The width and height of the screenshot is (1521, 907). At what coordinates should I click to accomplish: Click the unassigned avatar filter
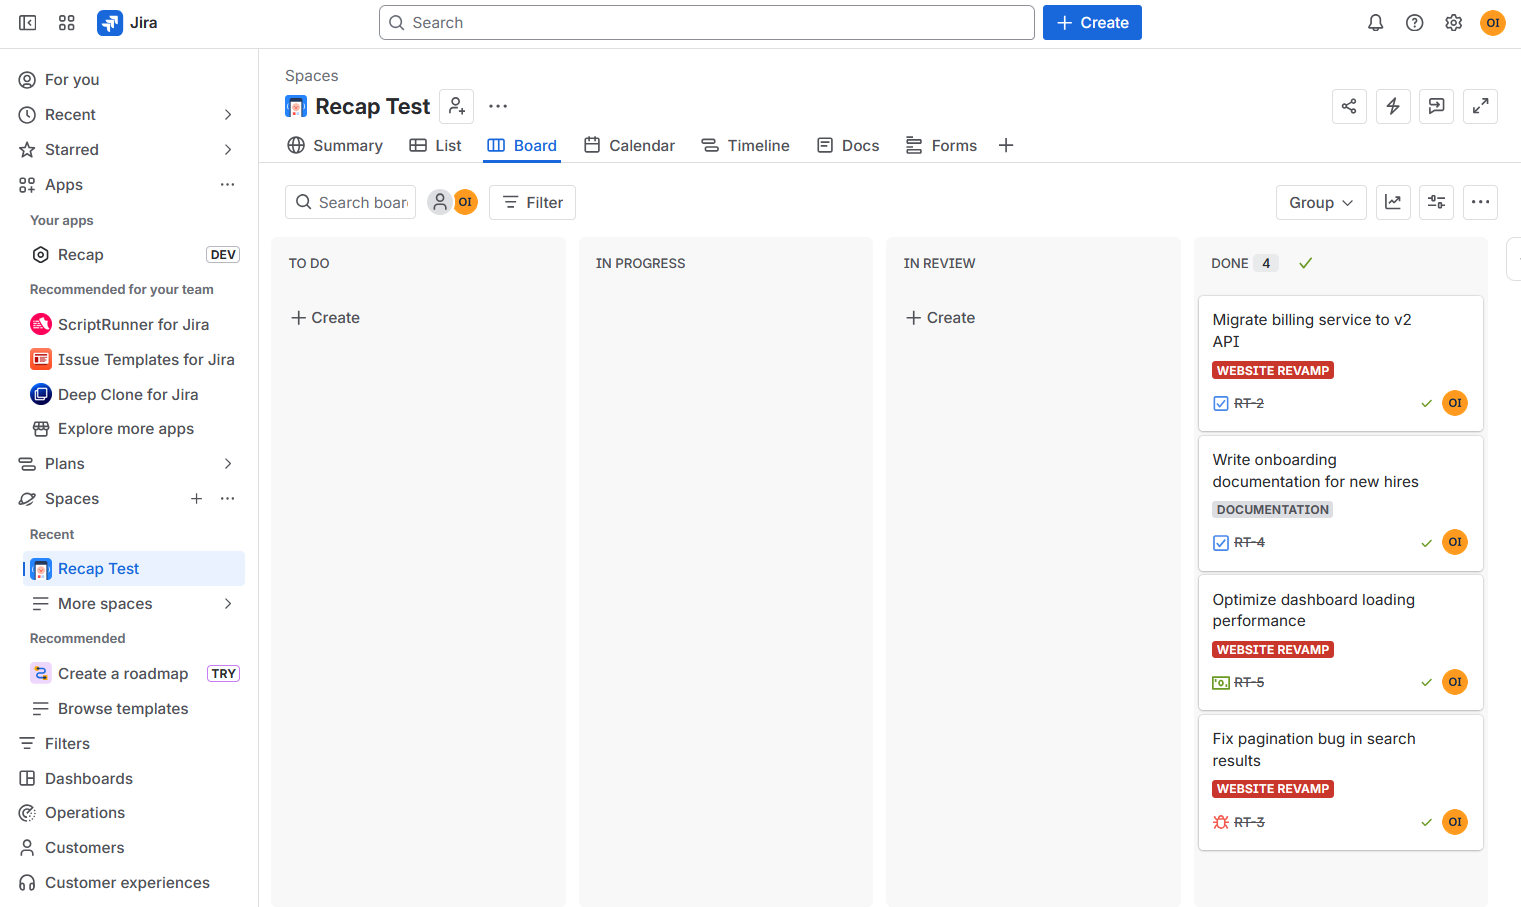[440, 202]
